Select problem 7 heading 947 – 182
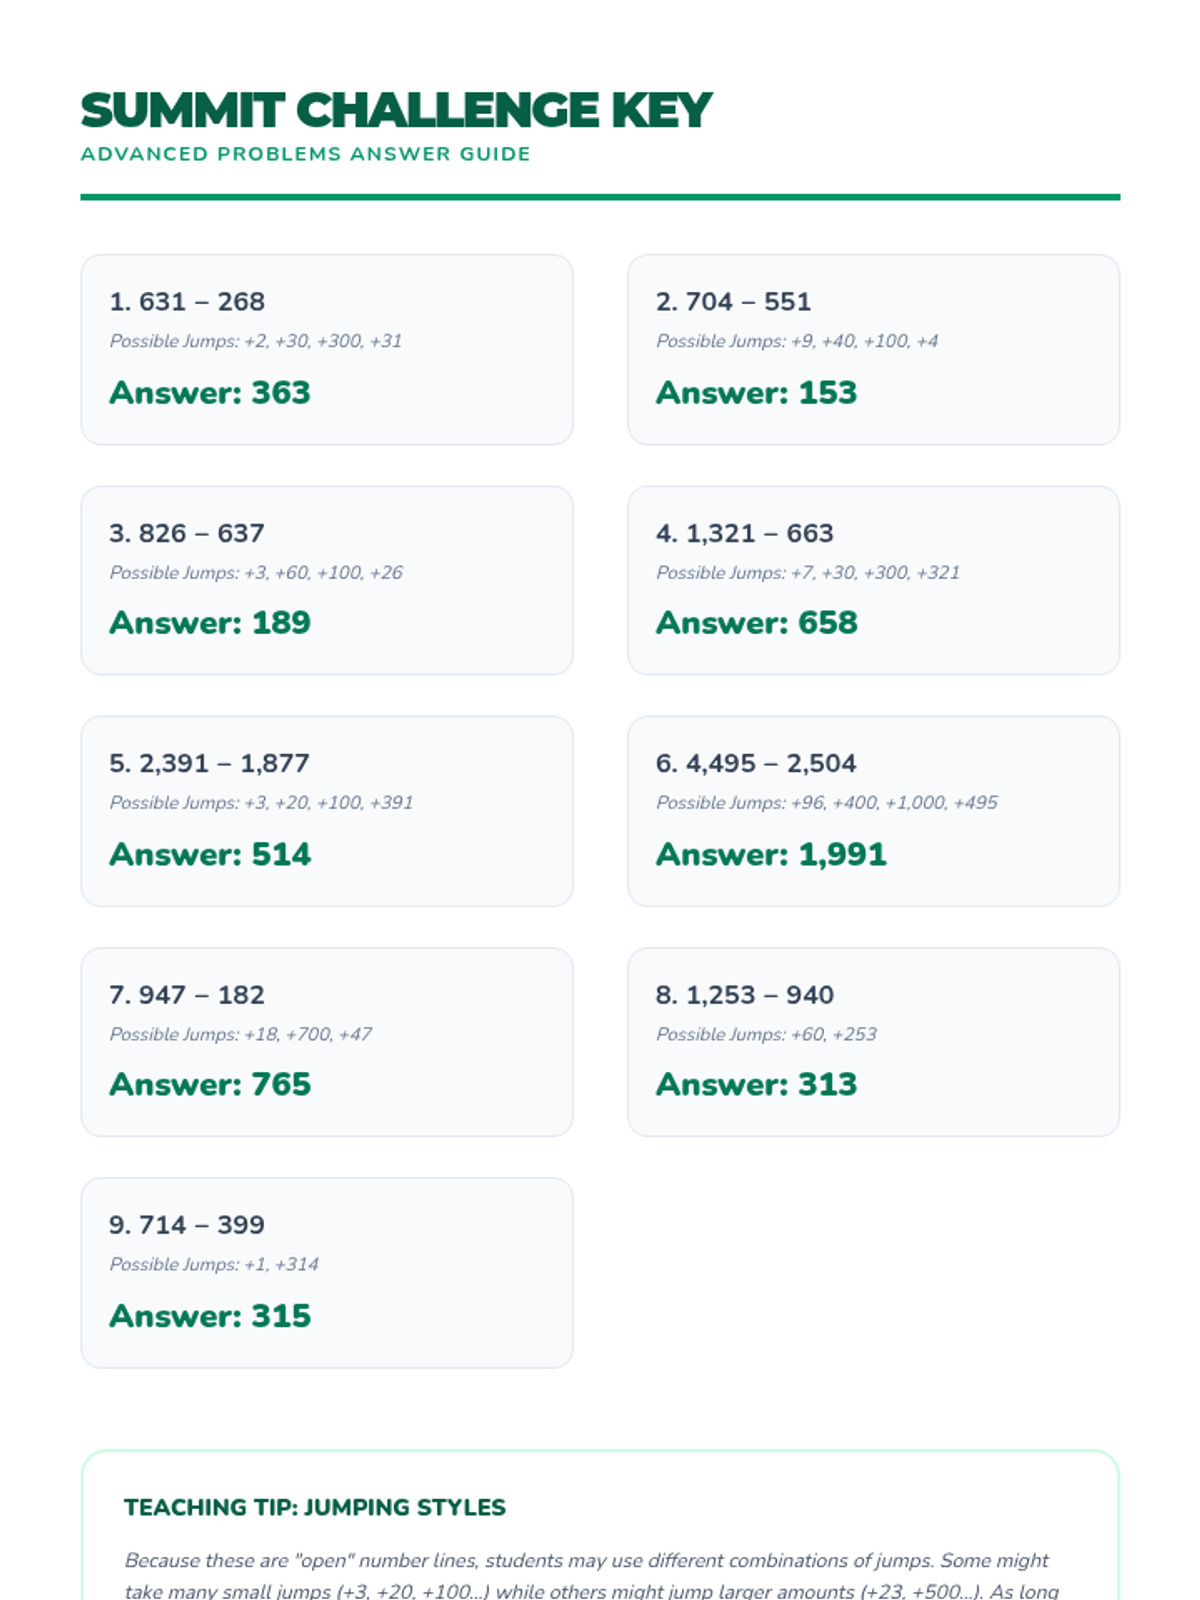Viewport: 1200px width, 1600px height. click(187, 995)
